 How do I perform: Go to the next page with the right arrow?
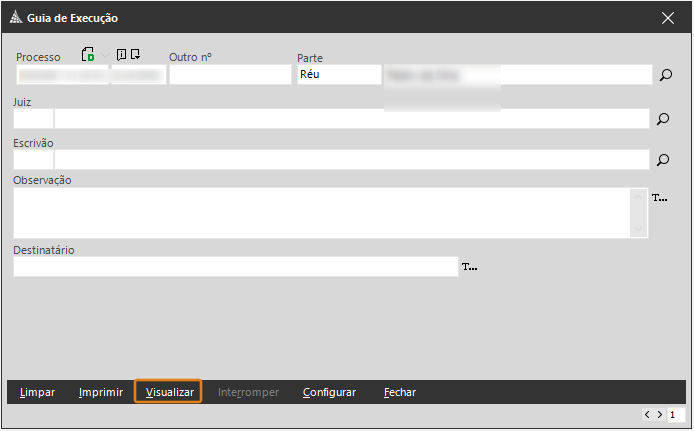[x=659, y=415]
